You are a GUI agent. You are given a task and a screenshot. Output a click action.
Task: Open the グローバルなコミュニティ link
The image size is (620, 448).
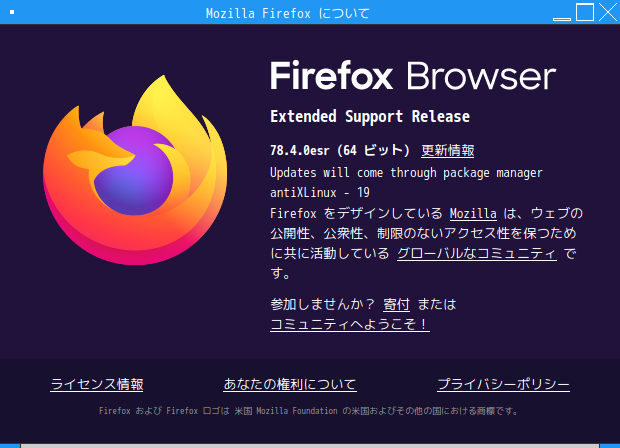point(477,253)
